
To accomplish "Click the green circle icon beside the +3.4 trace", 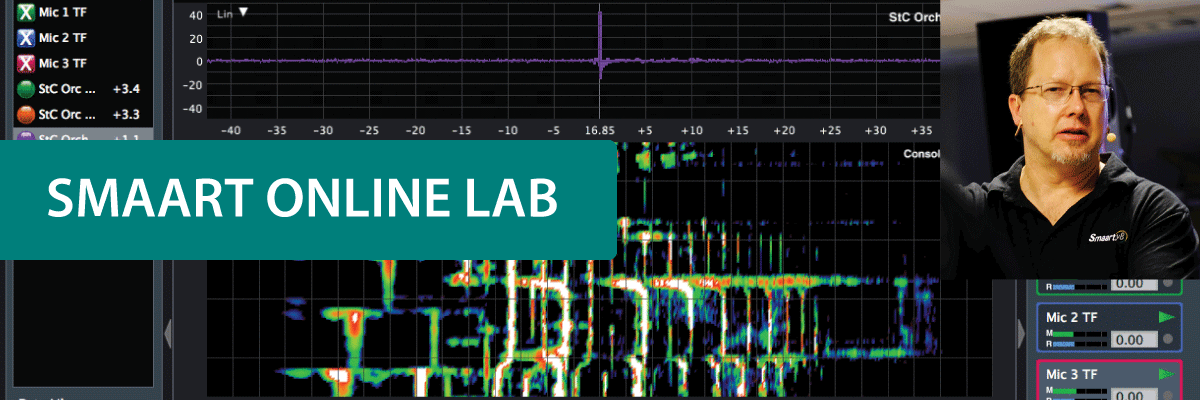I will (26, 89).
